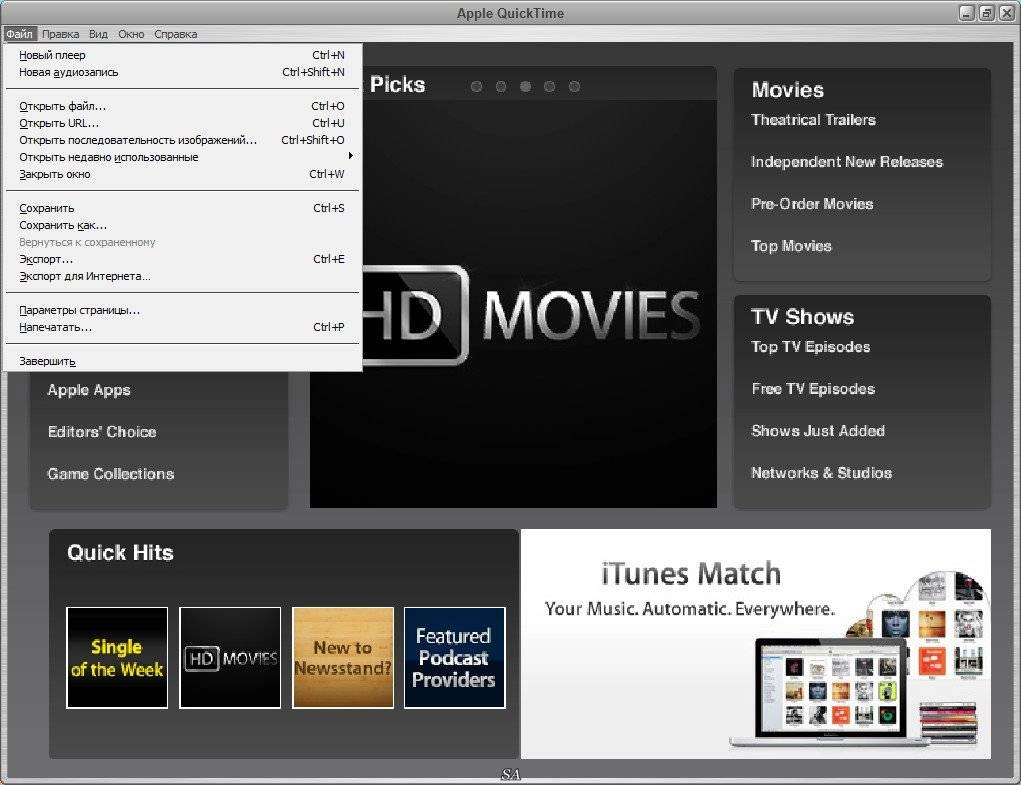1021x785 pixels.
Task: Open Theatrical Trailers link
Action: click(x=813, y=120)
